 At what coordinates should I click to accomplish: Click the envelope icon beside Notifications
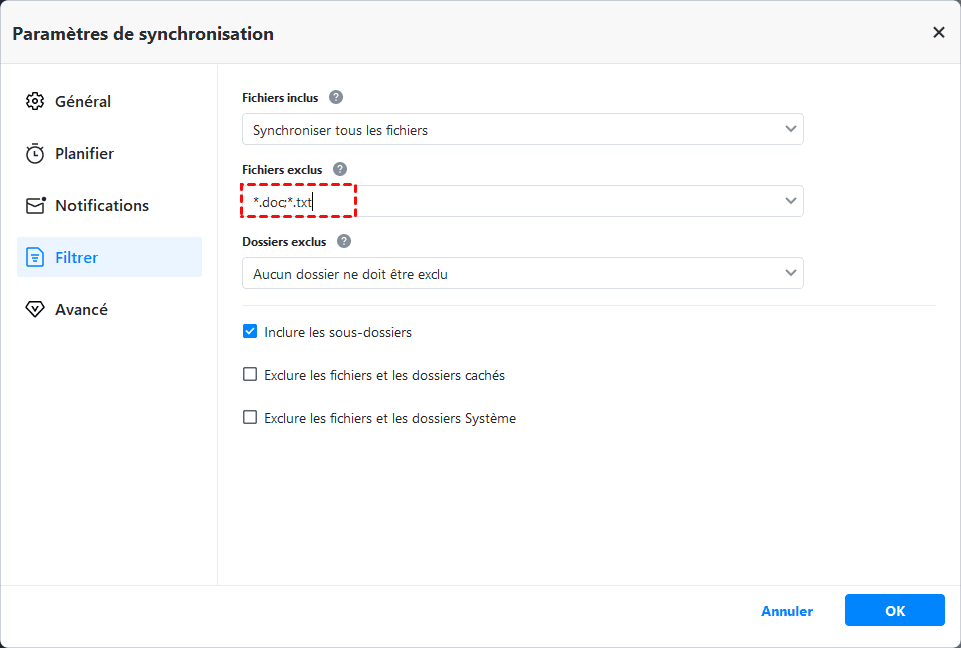[35, 206]
